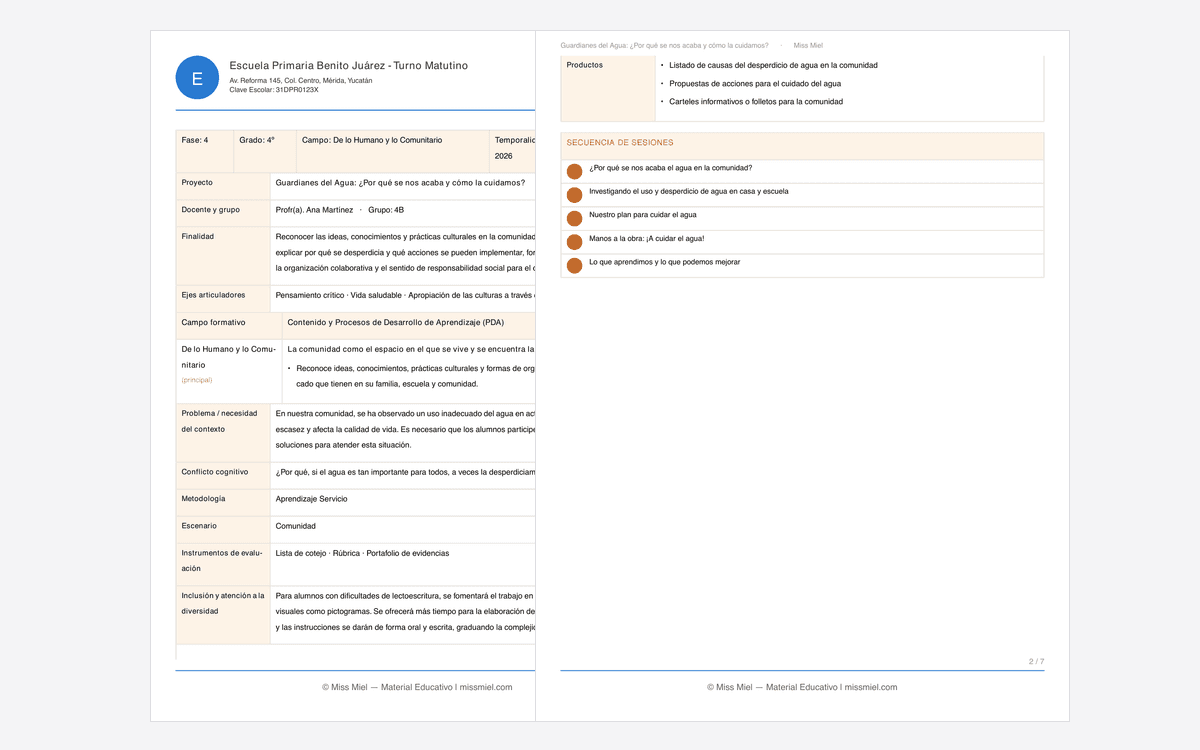This screenshot has height=750, width=1200.
Task: Click the '(principal)' tag under De lo Humano
Action: (197, 380)
